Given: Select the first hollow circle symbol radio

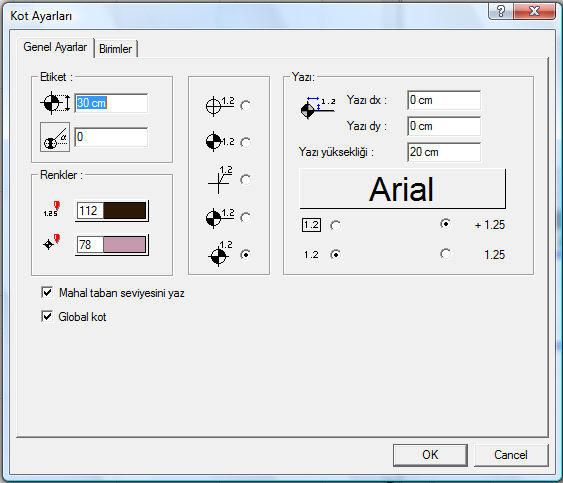Looking at the screenshot, I should (x=246, y=106).
